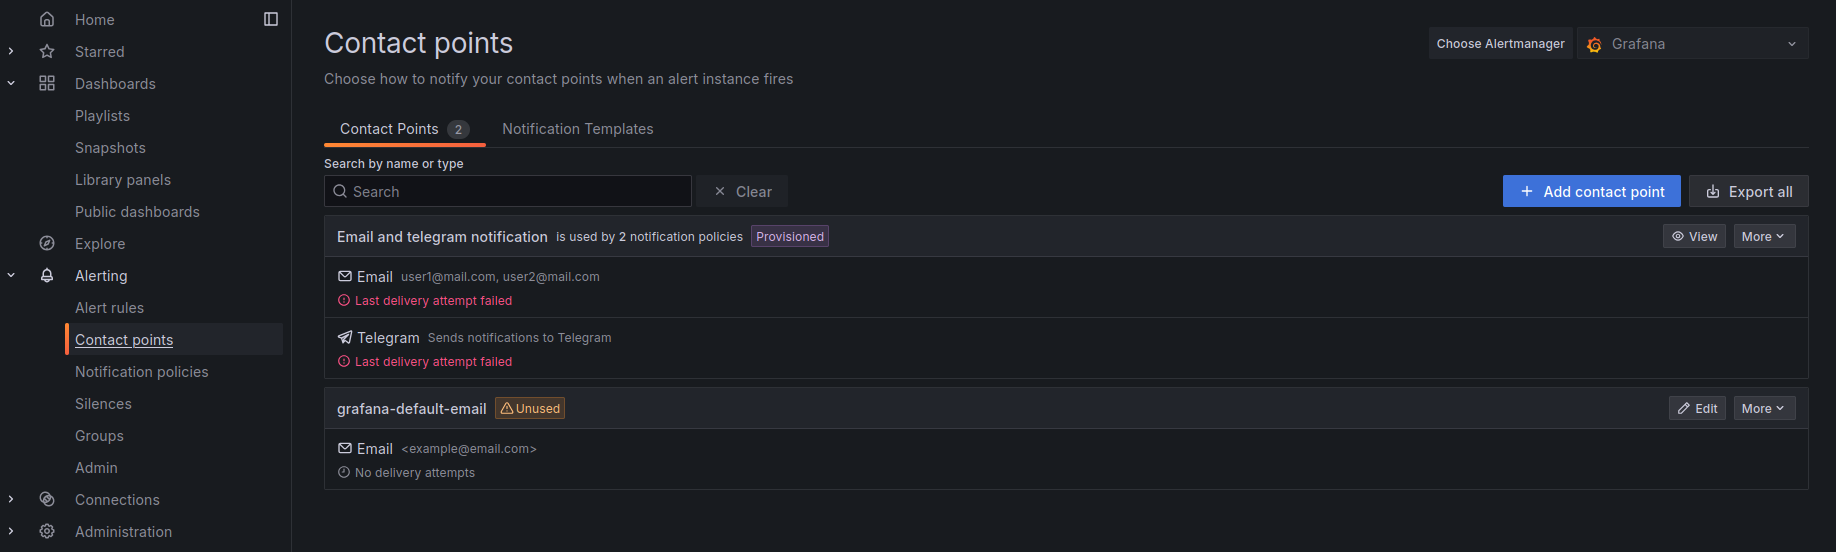Viewport: 1836px width, 552px height.
Task: Click the Search by name input field
Action: [x=508, y=191]
